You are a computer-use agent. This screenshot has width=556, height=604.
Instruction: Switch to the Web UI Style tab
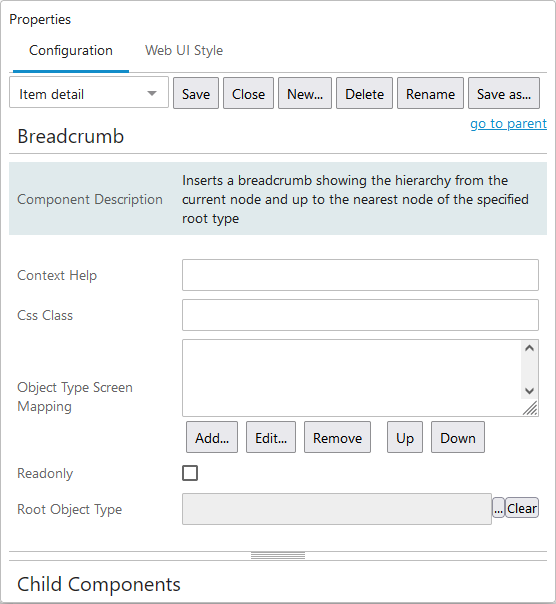[x=184, y=50]
